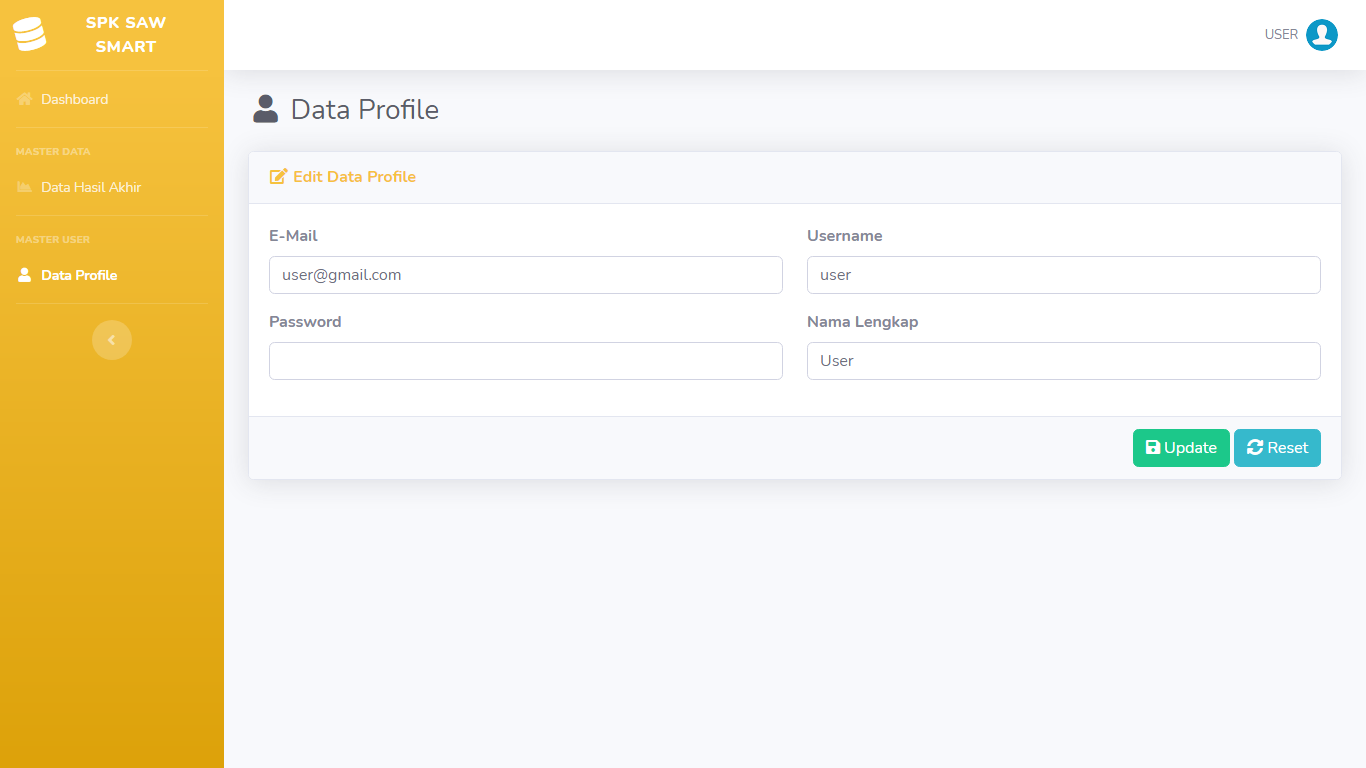Click the Username field label
This screenshot has height=768, width=1366.
[x=845, y=236]
